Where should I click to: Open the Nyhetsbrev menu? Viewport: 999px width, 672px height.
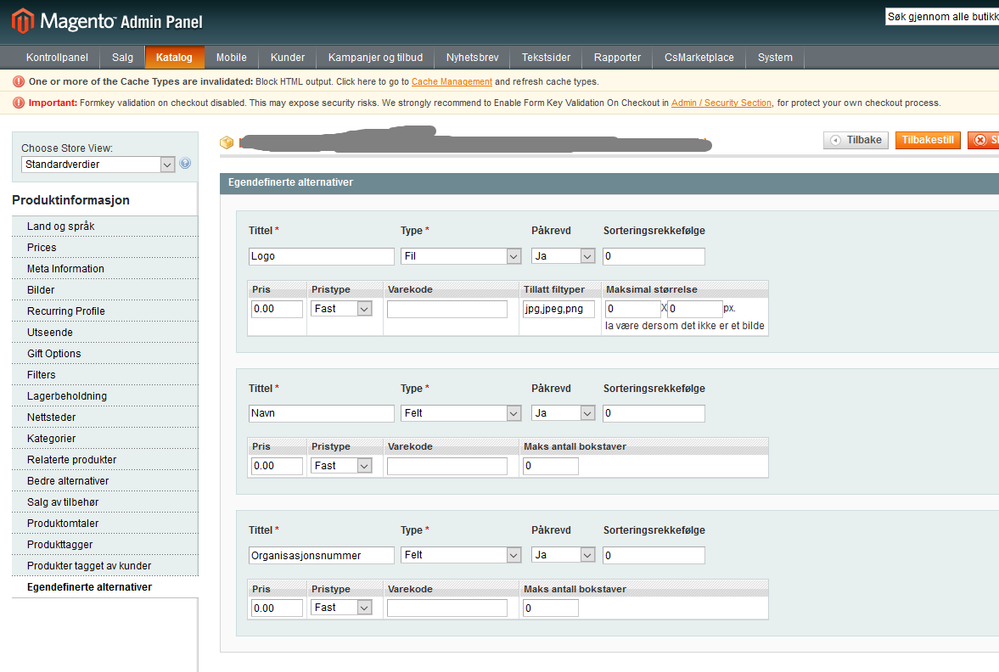472,57
